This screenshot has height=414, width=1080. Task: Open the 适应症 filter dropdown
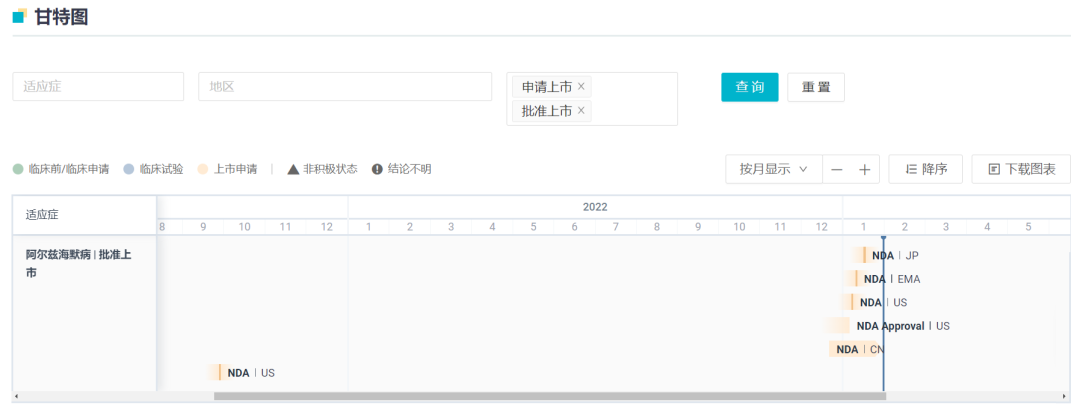tap(98, 87)
